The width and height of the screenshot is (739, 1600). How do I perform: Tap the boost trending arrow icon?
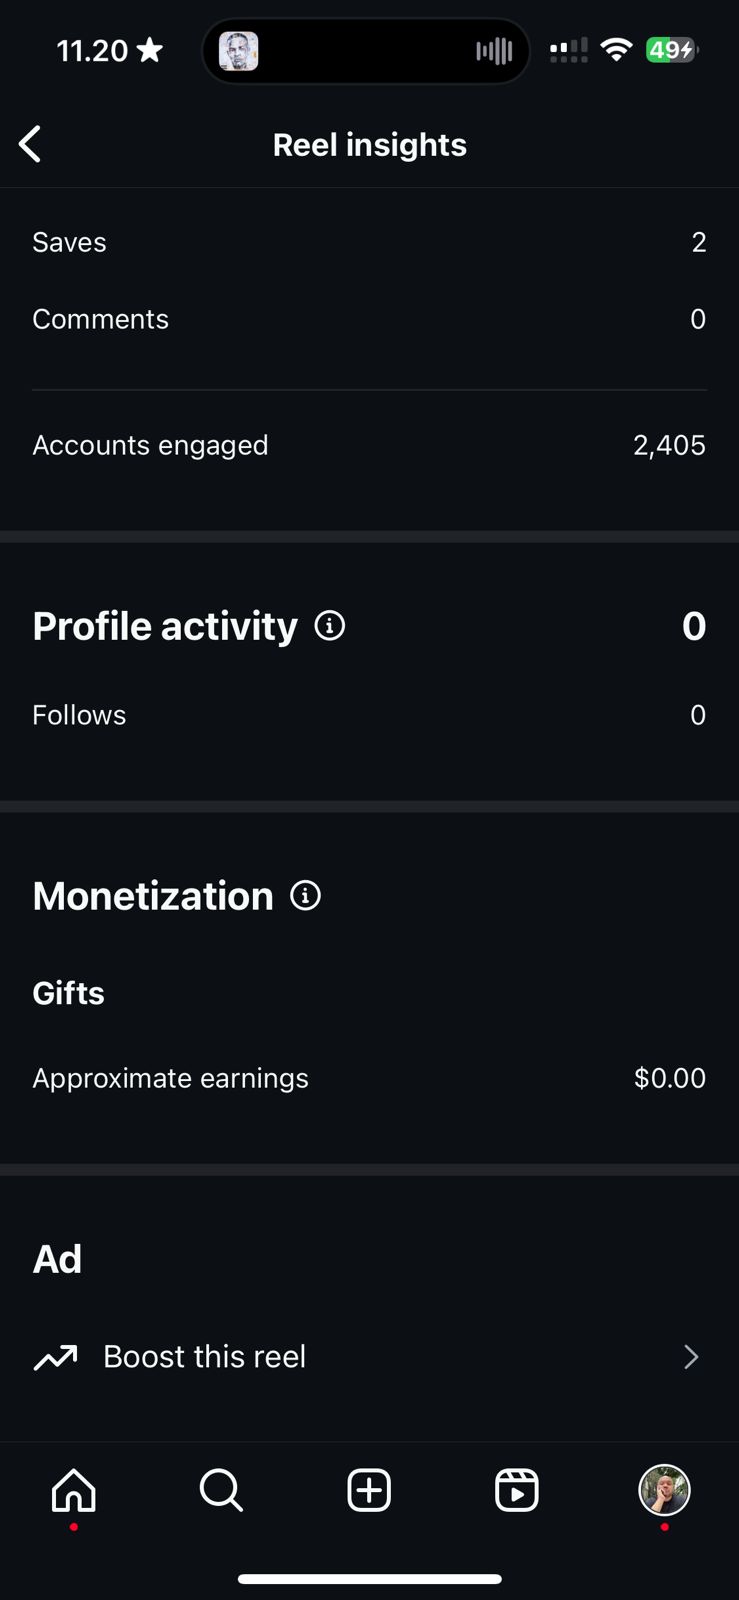tap(56, 1357)
